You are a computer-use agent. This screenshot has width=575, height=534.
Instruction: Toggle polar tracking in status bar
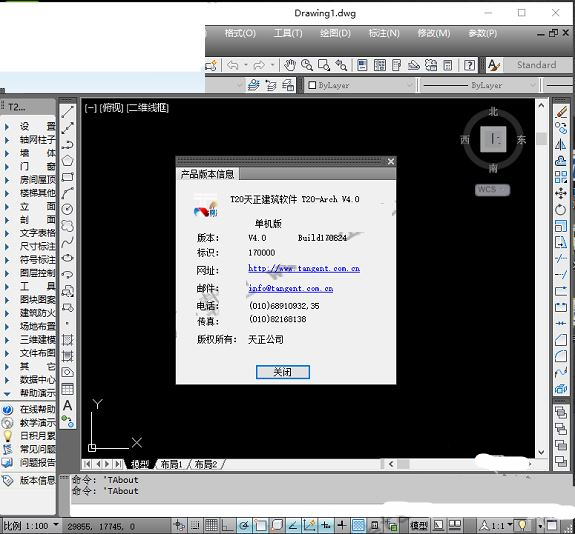pos(244,525)
